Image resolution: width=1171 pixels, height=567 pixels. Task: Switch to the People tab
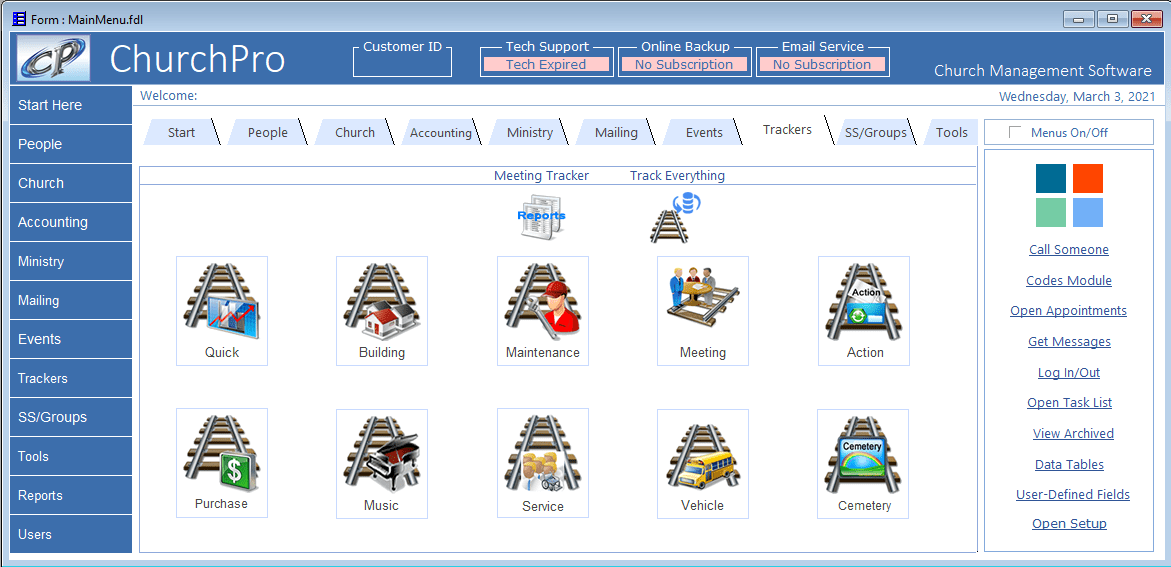click(268, 132)
